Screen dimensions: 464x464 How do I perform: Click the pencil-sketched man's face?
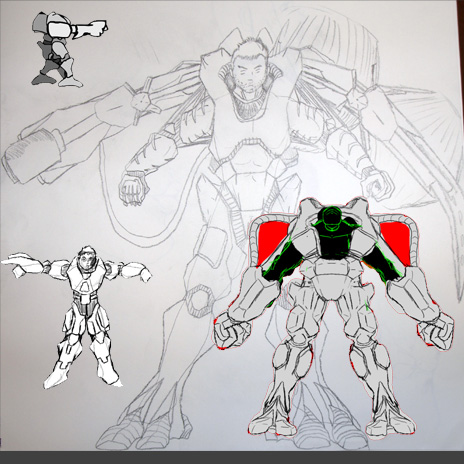click(x=249, y=71)
